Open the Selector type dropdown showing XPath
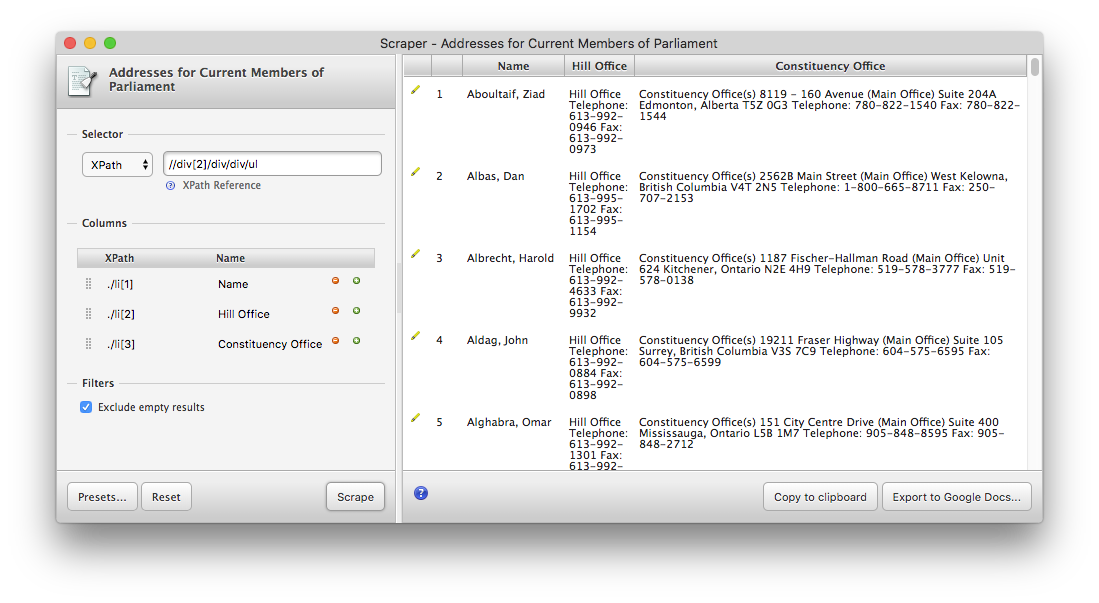 [x=117, y=165]
